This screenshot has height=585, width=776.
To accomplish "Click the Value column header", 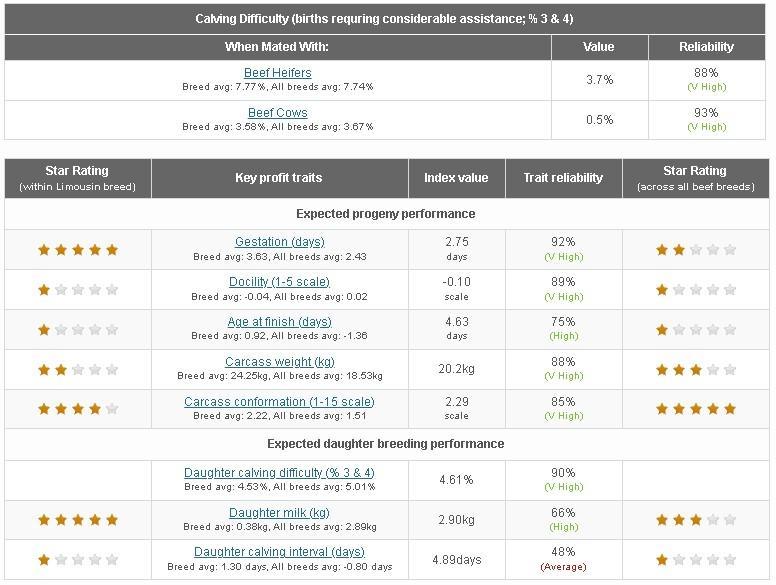I will (599, 47).
